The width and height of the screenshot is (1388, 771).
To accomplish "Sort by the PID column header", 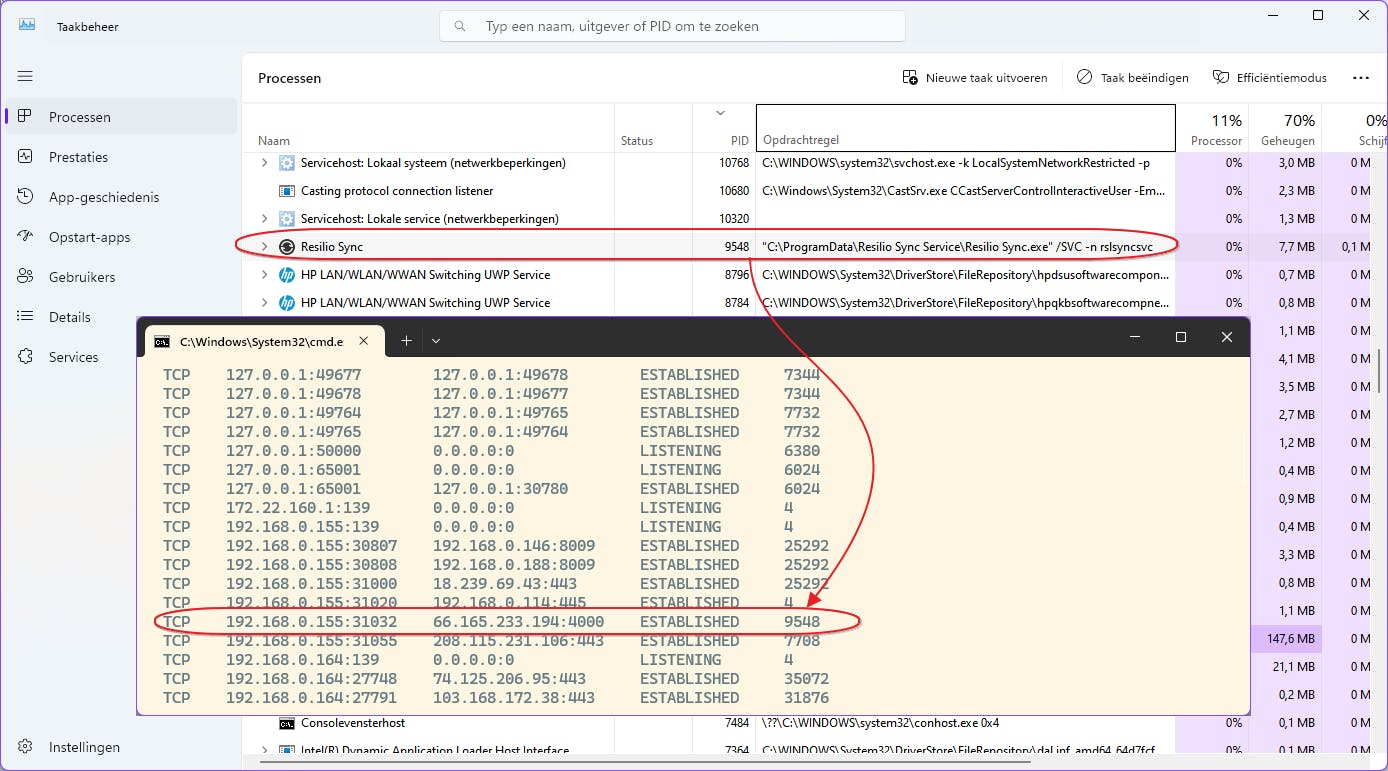I will pos(739,141).
